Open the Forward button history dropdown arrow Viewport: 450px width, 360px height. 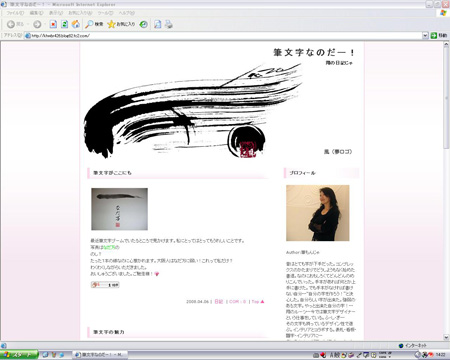tap(45, 24)
